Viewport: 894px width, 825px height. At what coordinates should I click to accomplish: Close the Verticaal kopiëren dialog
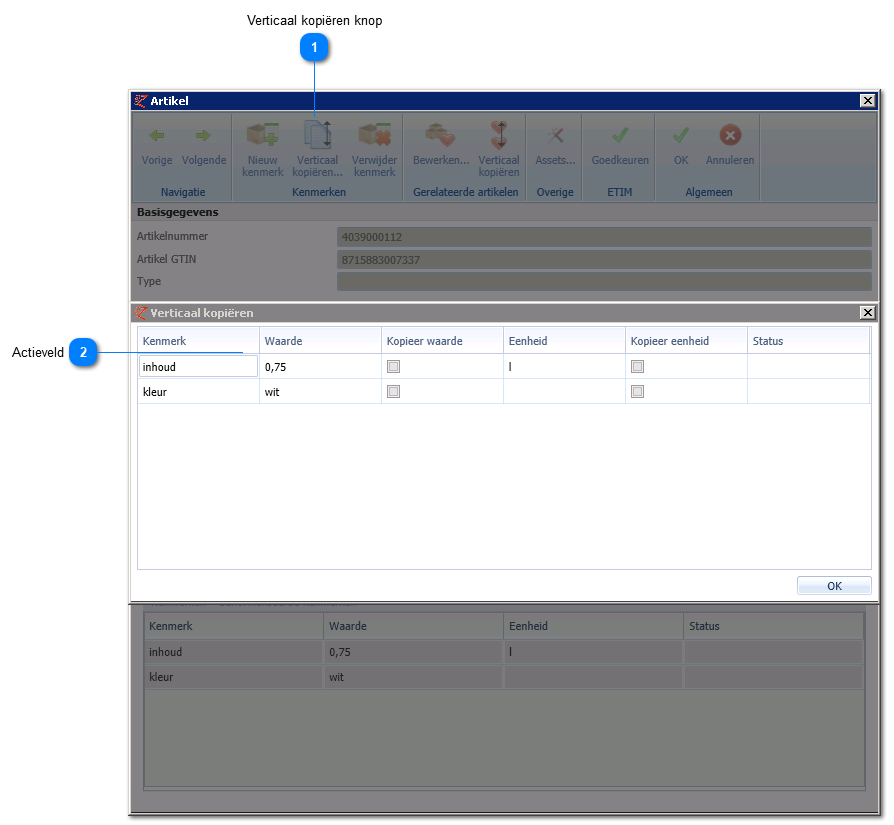click(x=867, y=312)
